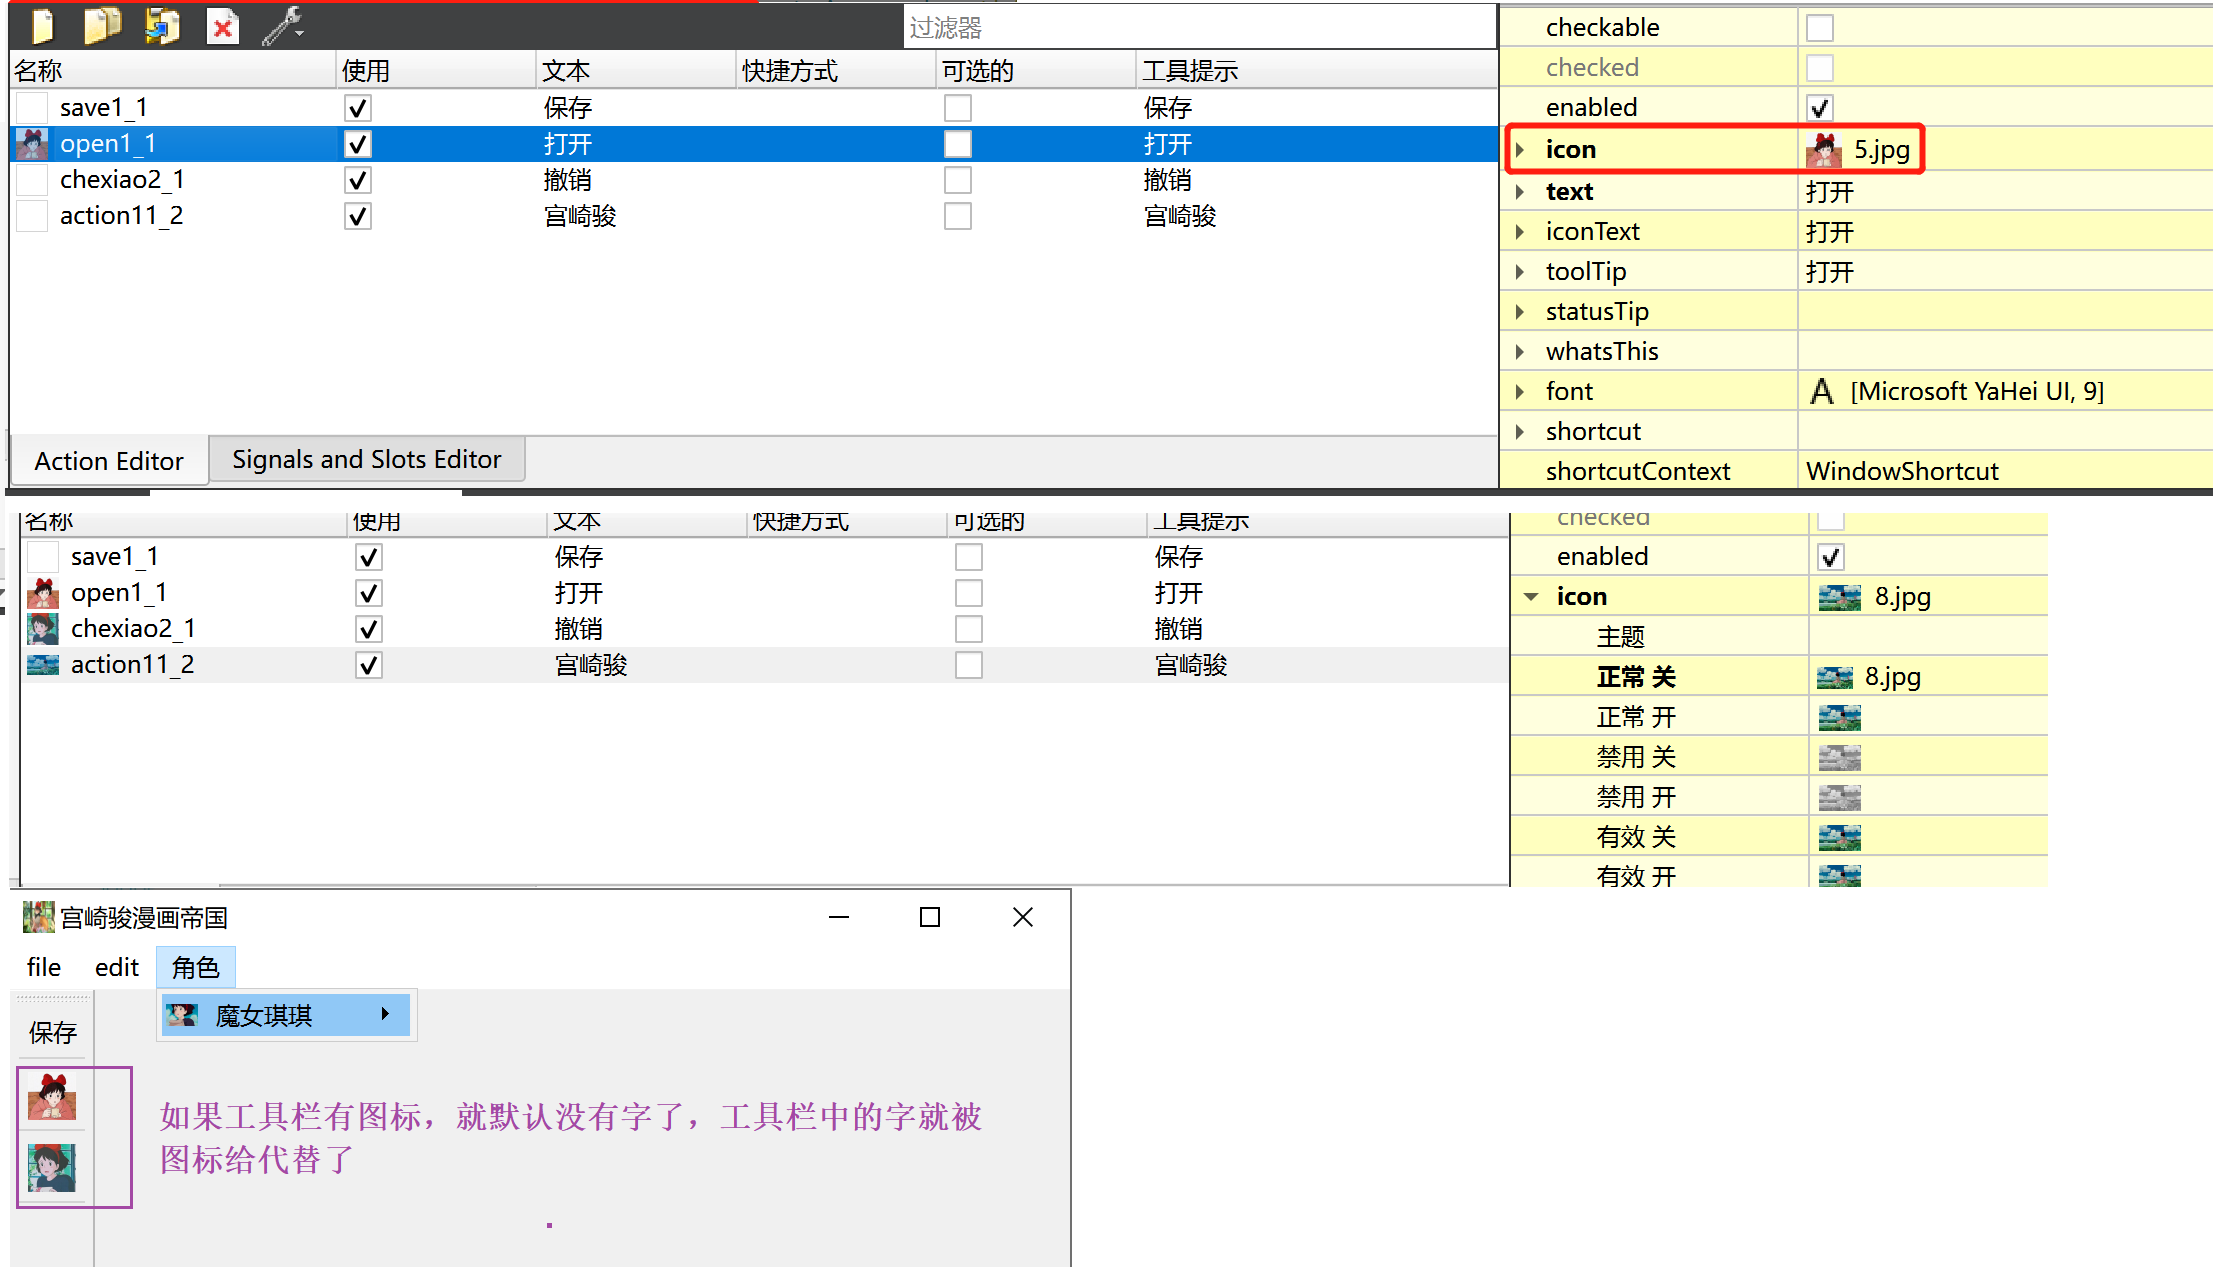
Task: Click the New action icon
Action: 42,26
